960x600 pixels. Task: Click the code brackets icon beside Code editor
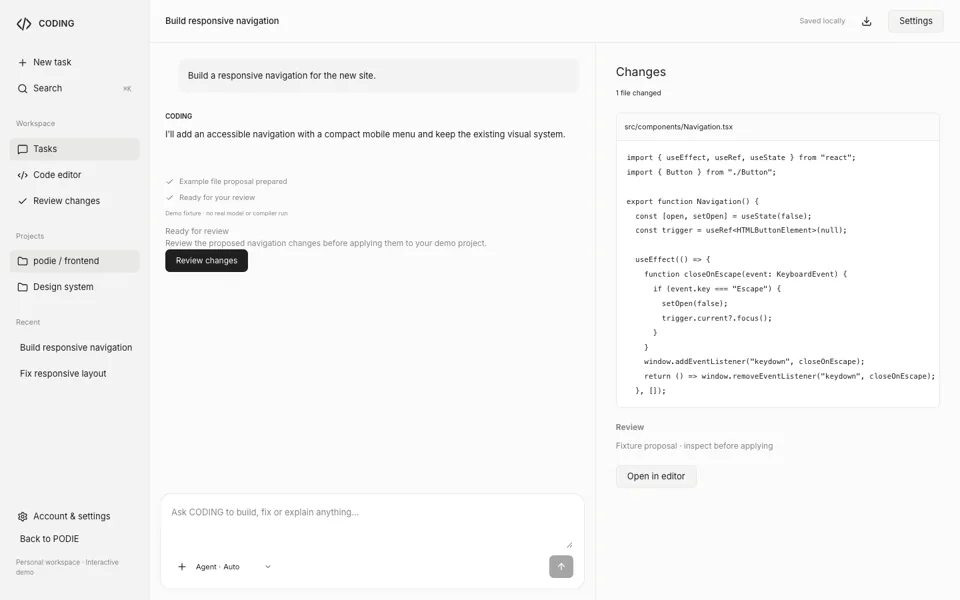[23, 175]
